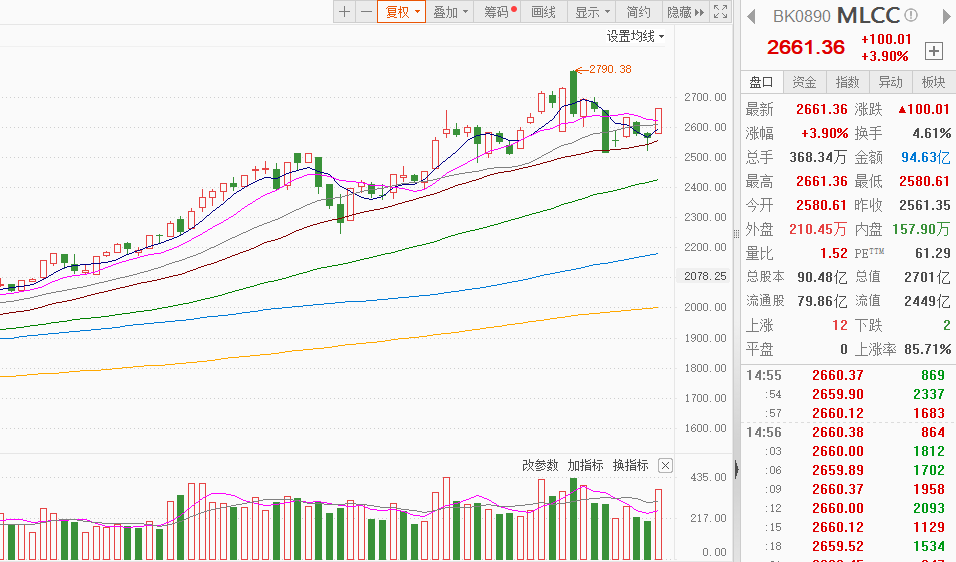Click the 换指标 button
This screenshot has width=956, height=562.
coord(630,466)
